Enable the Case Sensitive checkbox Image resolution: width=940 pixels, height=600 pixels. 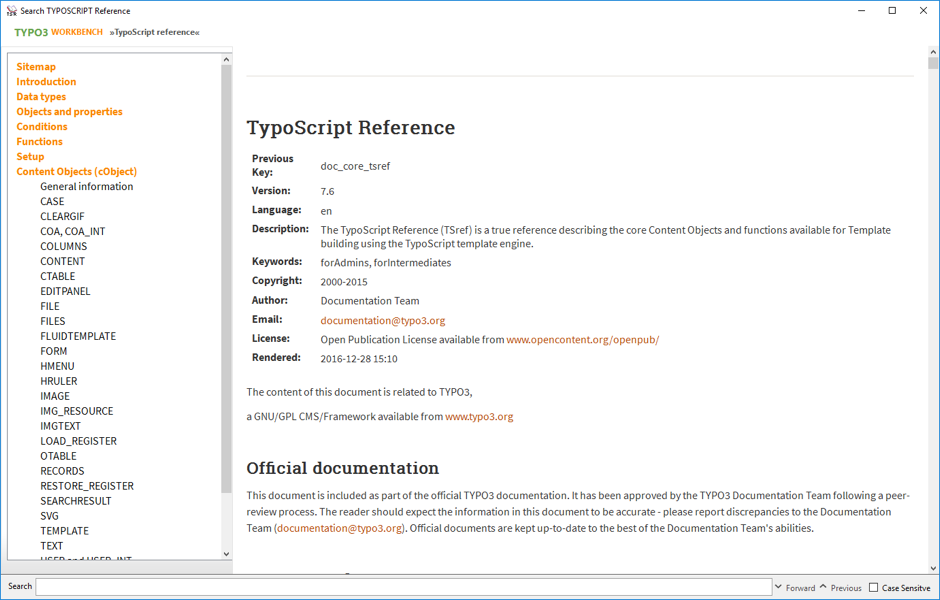coord(874,588)
